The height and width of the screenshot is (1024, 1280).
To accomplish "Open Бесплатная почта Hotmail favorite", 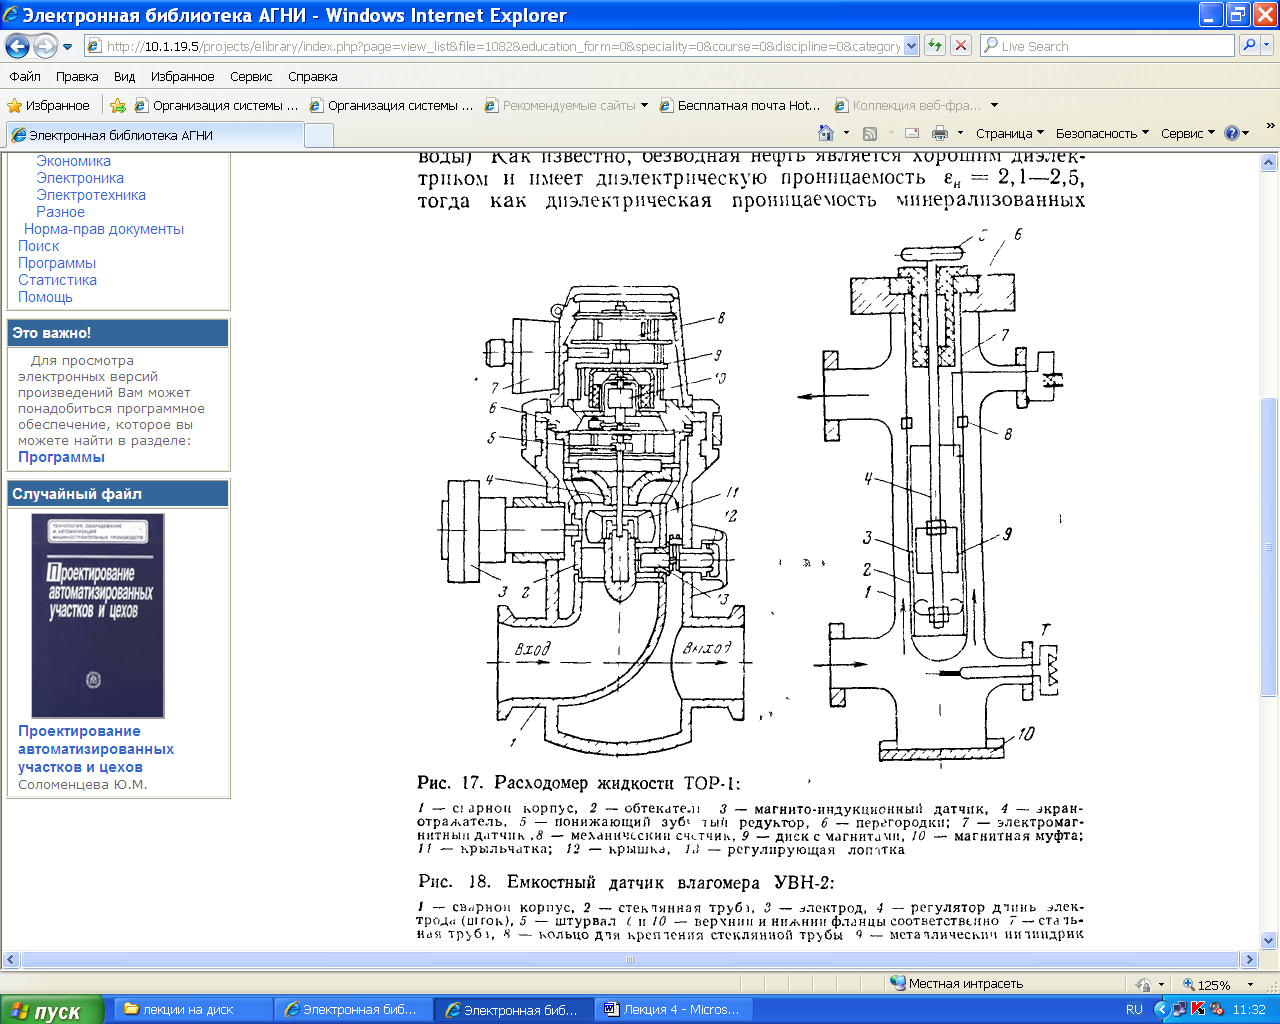I will (740, 105).
